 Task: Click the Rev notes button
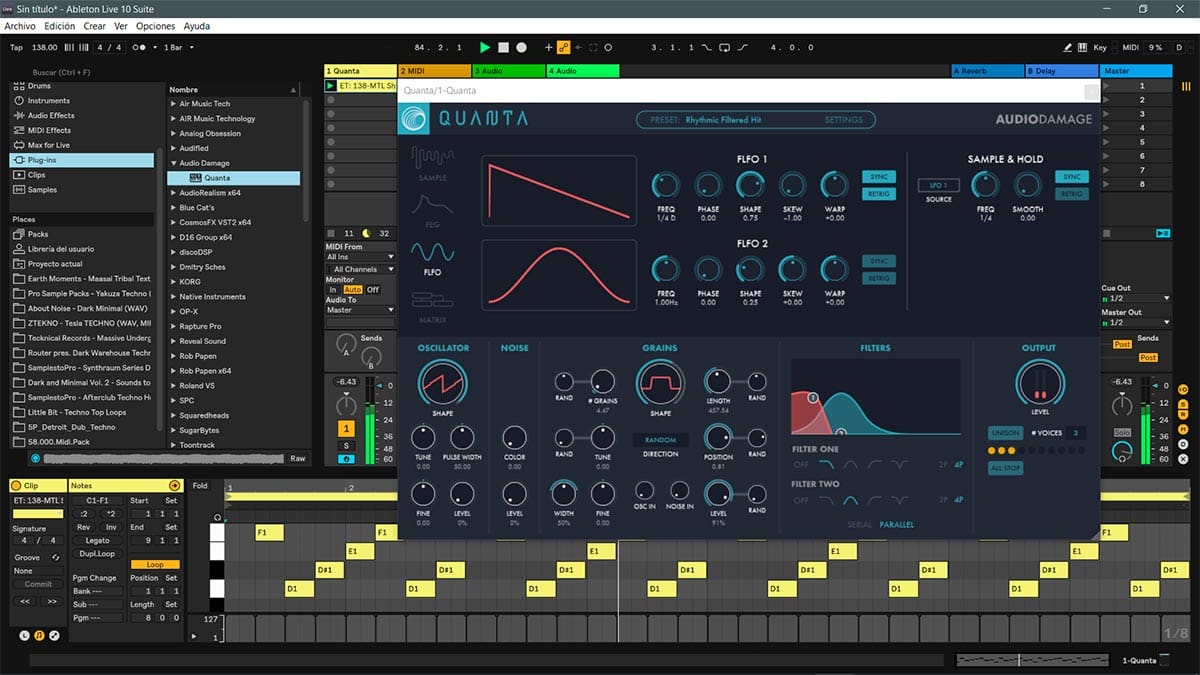(83, 527)
